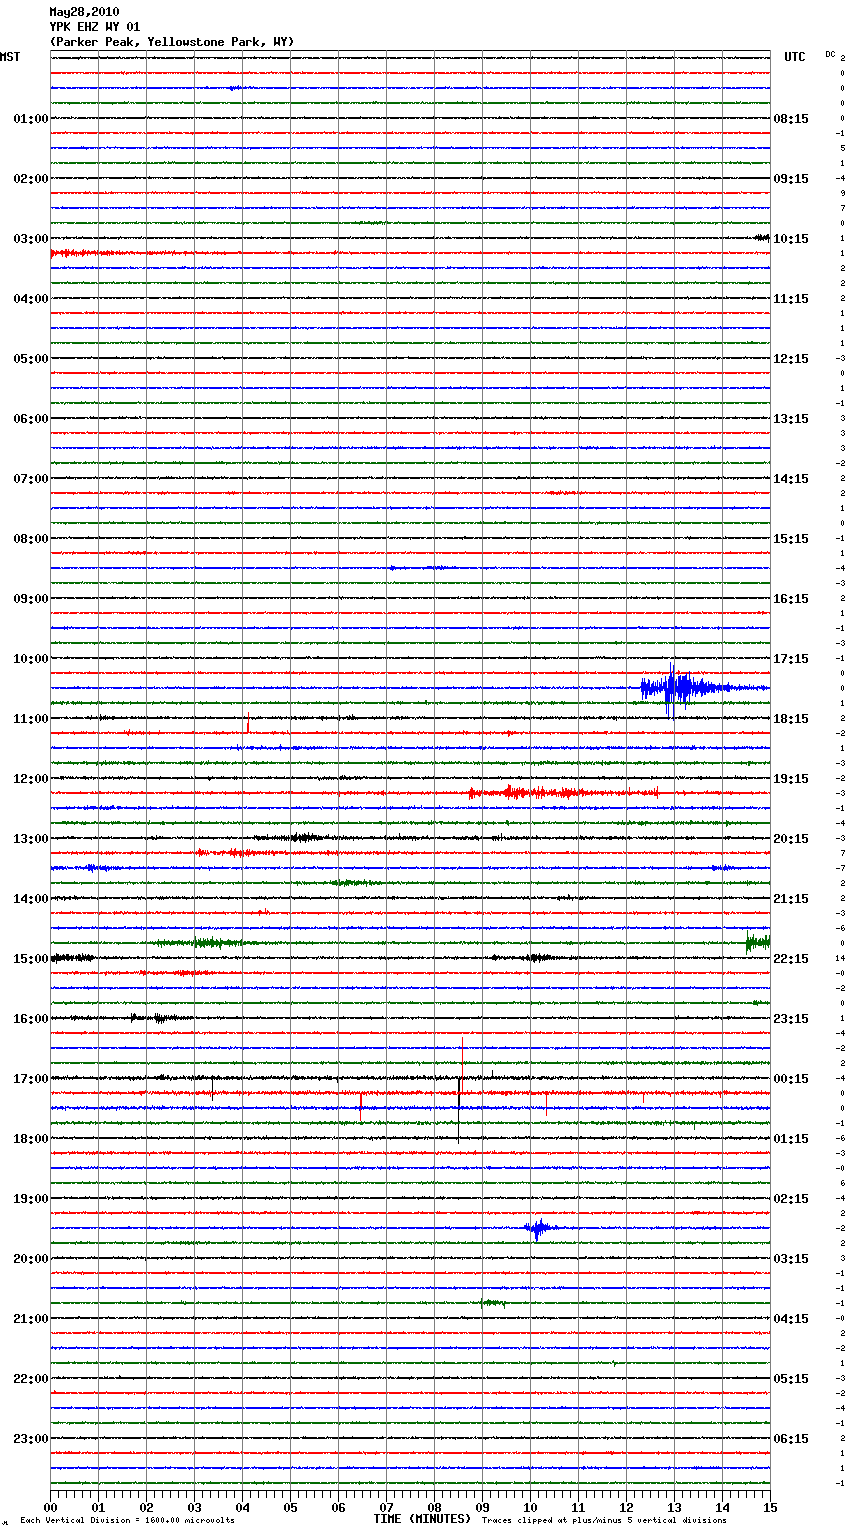The width and height of the screenshot is (850, 1534).
Task: Click the 13 minute tick label
Action: click(x=674, y=1507)
